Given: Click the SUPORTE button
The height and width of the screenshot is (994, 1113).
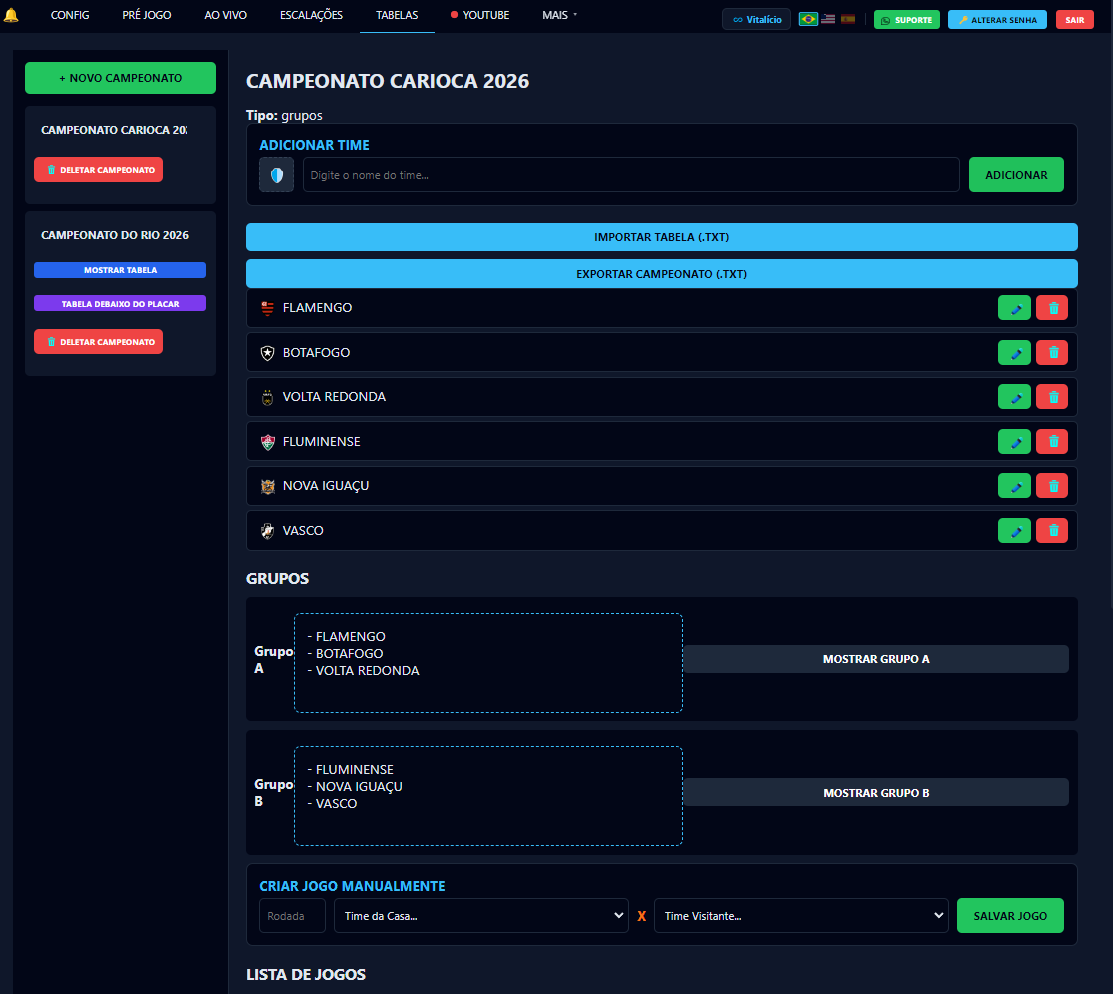Looking at the screenshot, I should (906, 20).
